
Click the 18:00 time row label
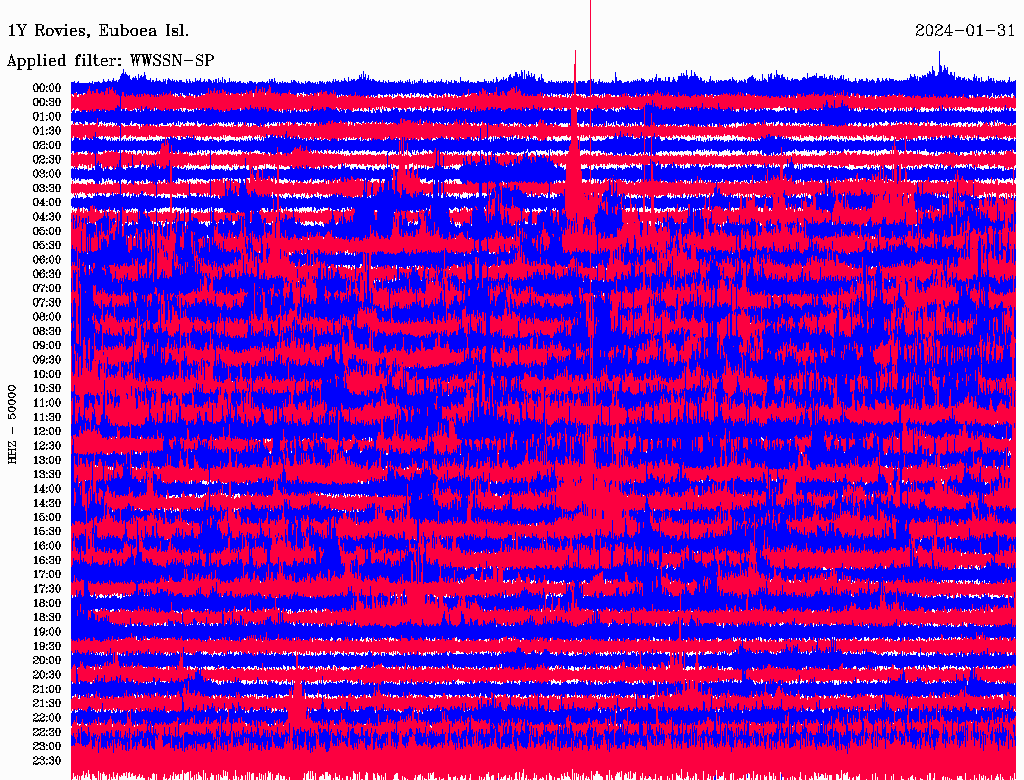point(47,604)
